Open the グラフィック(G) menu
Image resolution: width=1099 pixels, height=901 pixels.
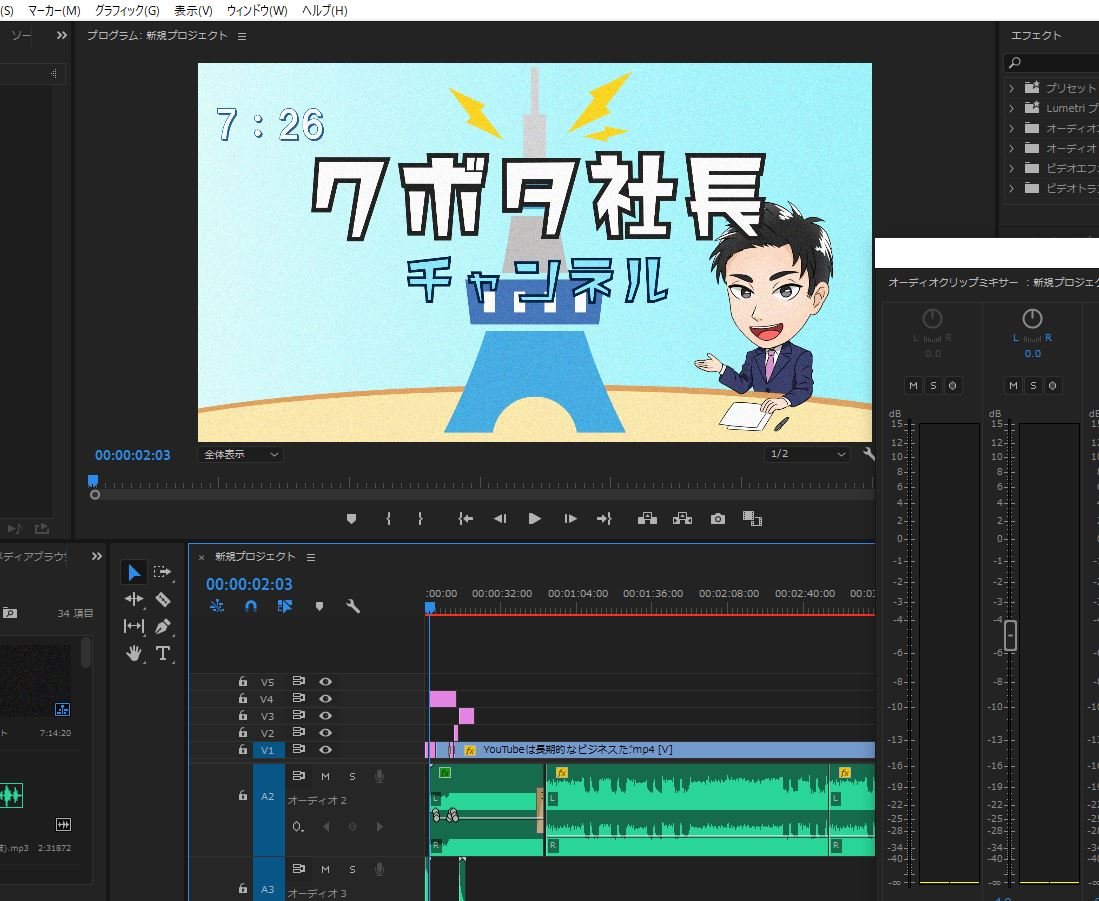click(x=127, y=10)
